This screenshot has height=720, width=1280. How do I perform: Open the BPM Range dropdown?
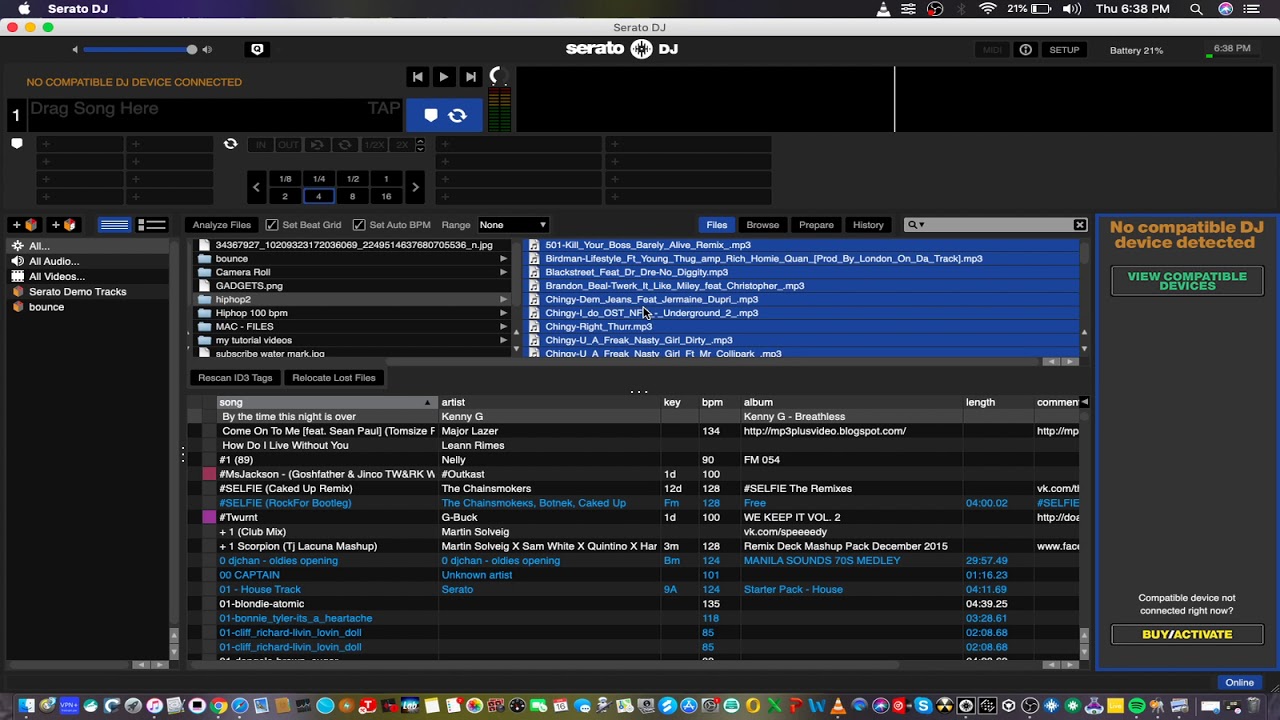pos(513,225)
